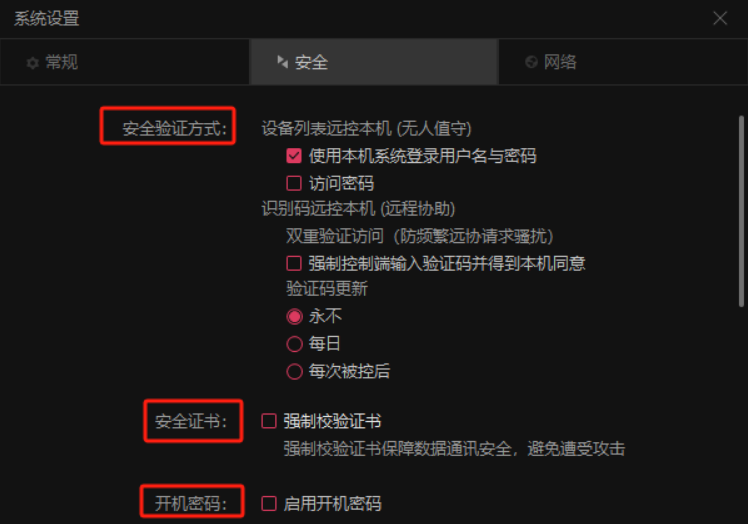Enable the 访问密码 checkbox
Image resolution: width=748 pixels, height=524 pixels.
tap(294, 183)
